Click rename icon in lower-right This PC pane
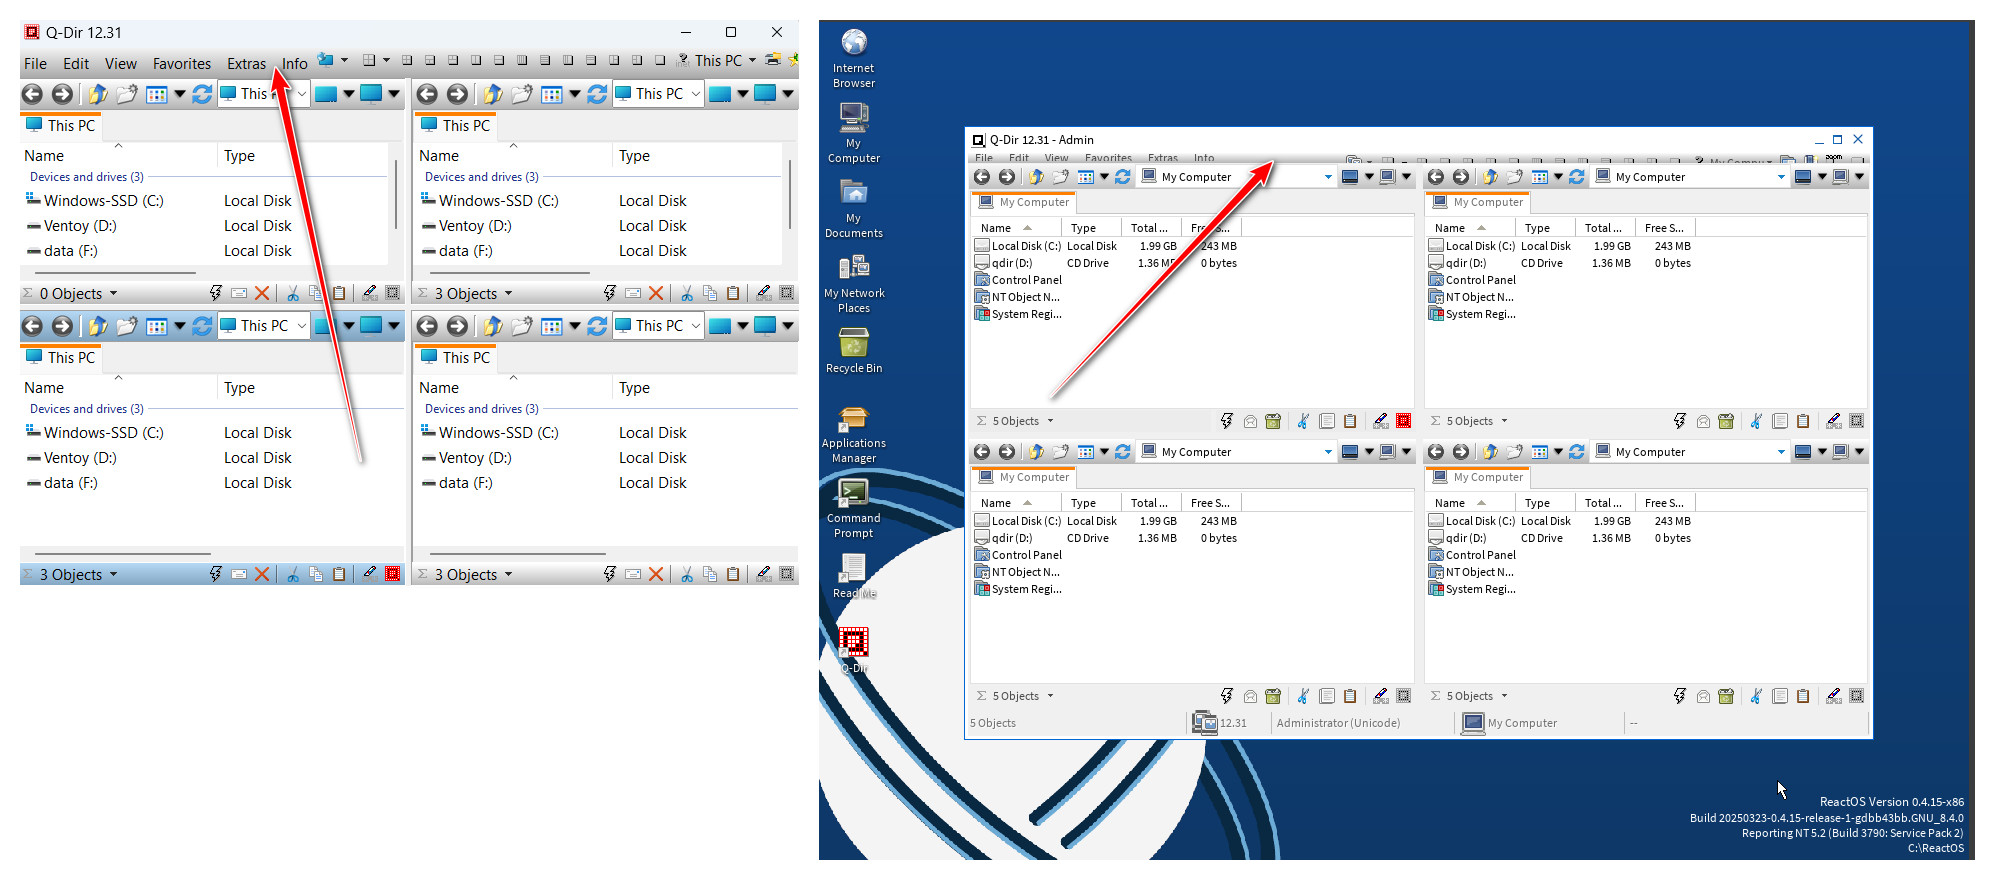The height and width of the screenshot is (880, 1995). pos(633,574)
